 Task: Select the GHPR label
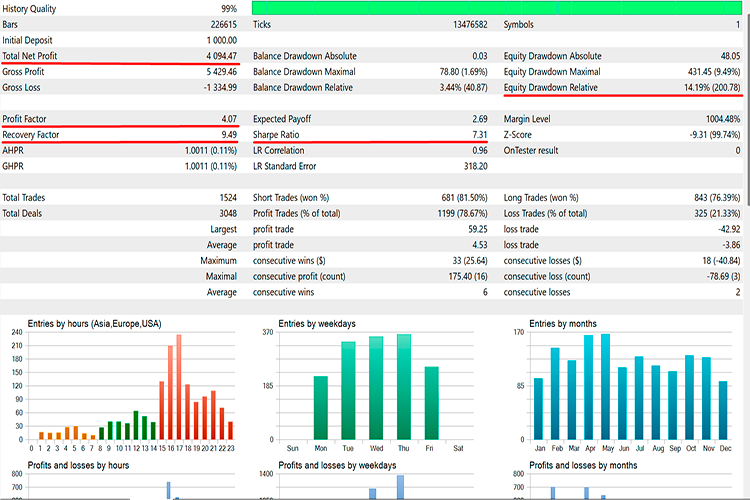(x=13, y=167)
